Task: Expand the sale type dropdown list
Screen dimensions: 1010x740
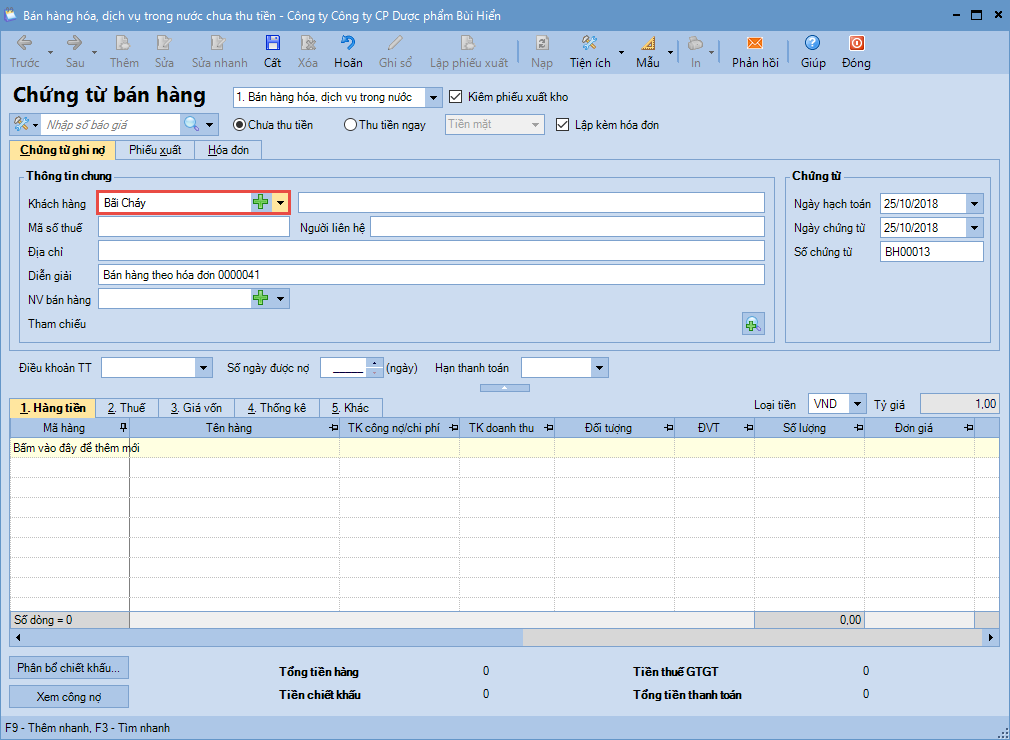Action: tap(433, 97)
